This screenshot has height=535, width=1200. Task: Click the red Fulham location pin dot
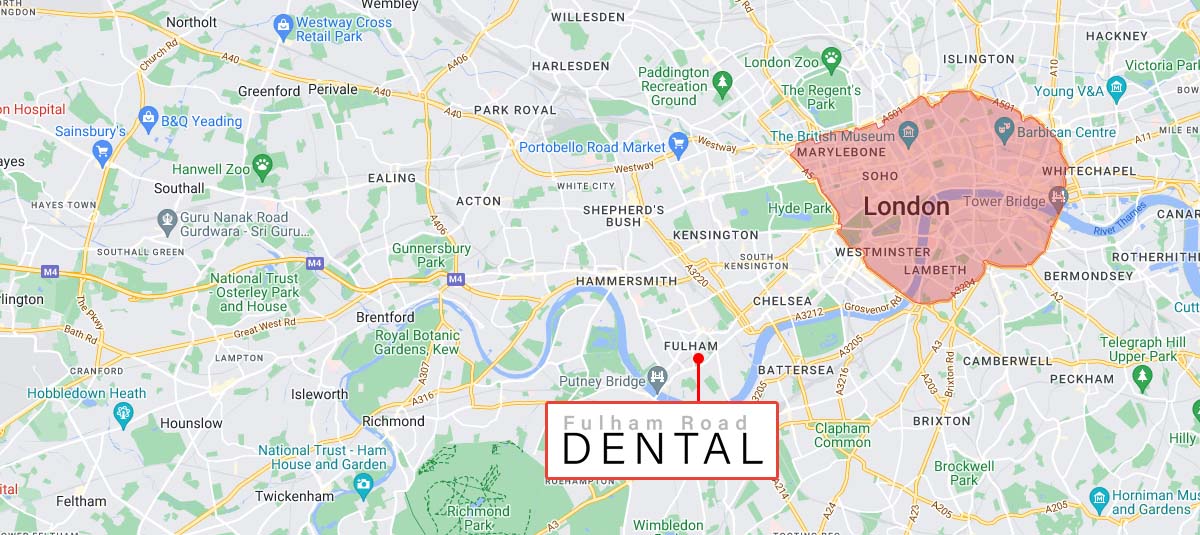tap(698, 358)
